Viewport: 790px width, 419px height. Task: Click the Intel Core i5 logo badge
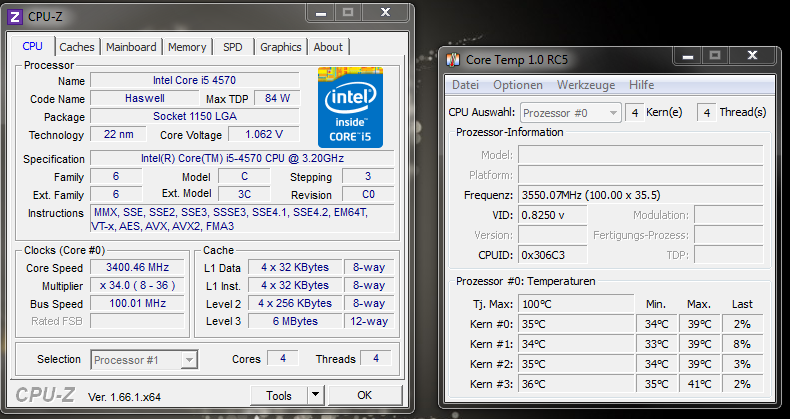pos(350,107)
